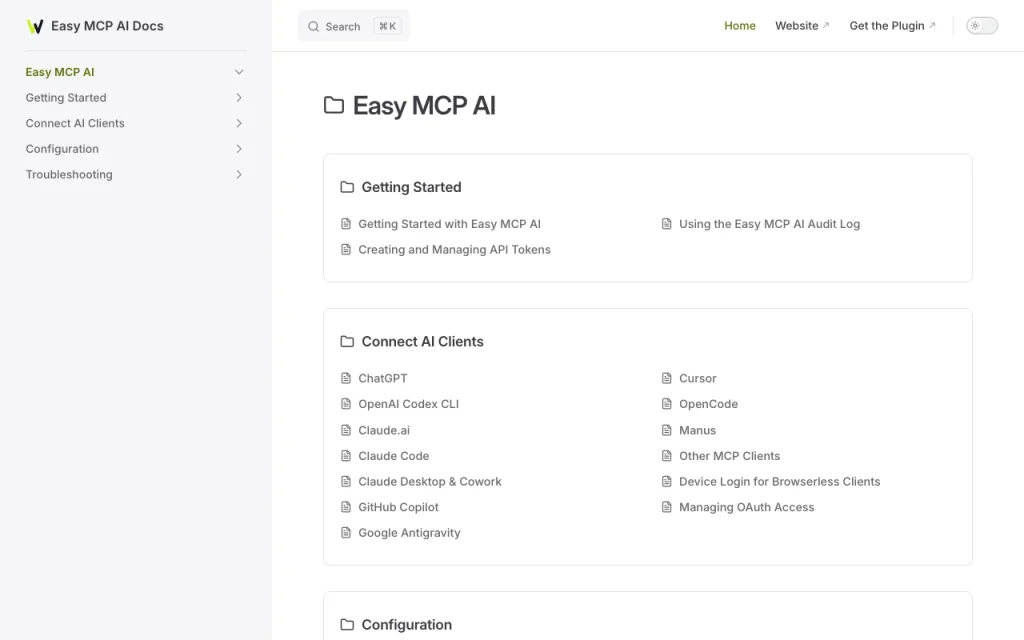Click the document icon beside Using the Easy MCP AI Audit Log
The image size is (1024, 640).
[x=667, y=224]
